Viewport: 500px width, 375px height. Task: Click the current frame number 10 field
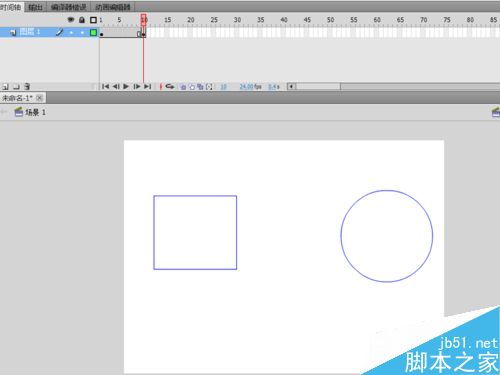coord(223,87)
